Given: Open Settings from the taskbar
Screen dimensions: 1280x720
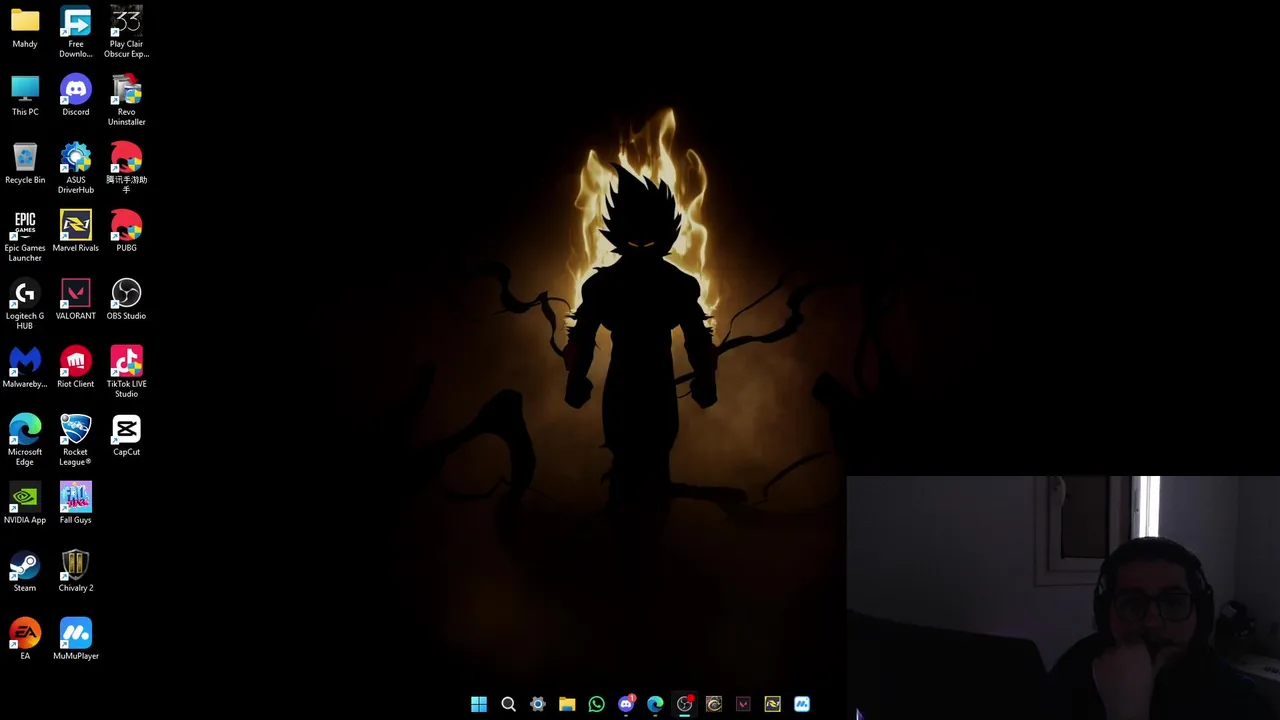Looking at the screenshot, I should click(x=538, y=704).
